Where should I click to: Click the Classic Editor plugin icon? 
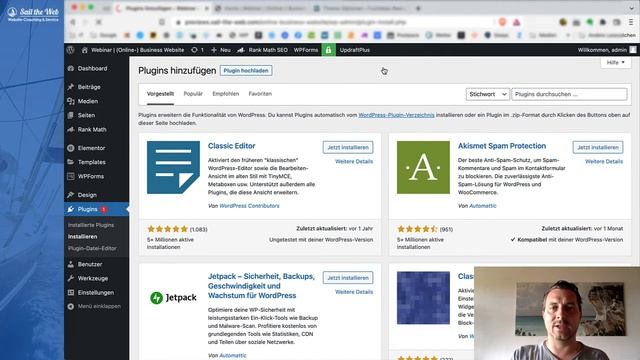(x=173, y=167)
